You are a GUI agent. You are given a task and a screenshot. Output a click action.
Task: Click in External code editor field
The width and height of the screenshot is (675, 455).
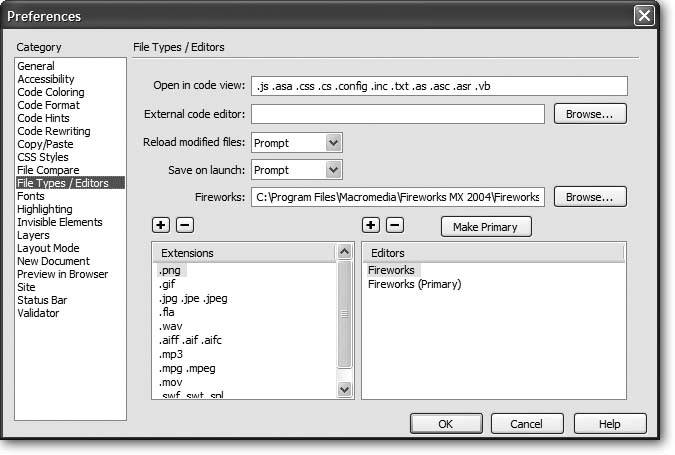[398, 114]
